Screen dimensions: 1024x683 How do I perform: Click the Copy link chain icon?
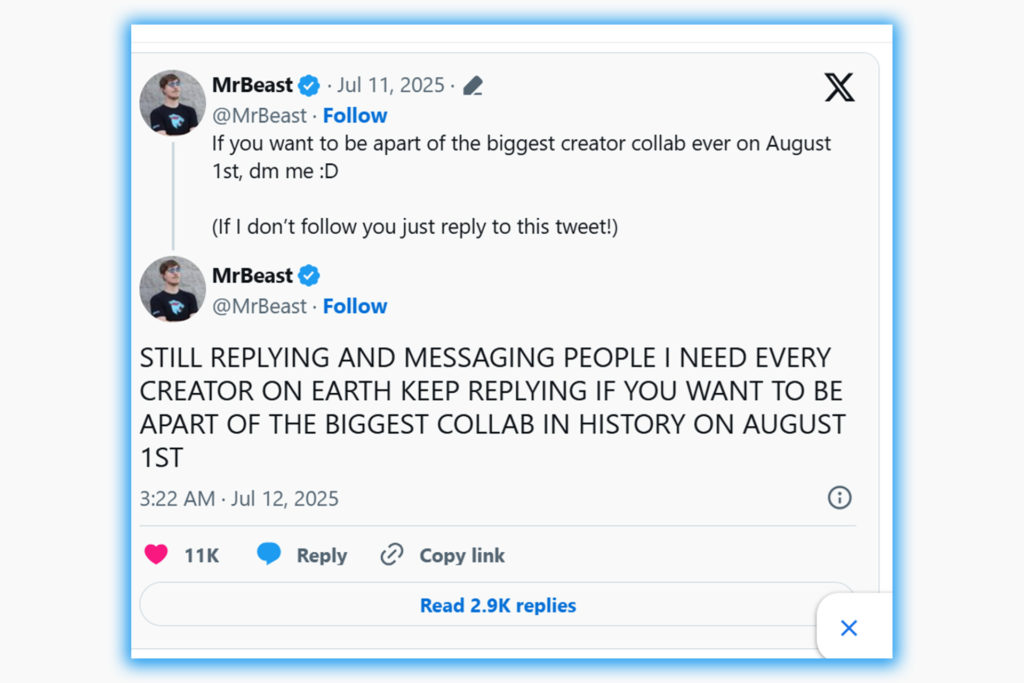pyautogui.click(x=392, y=555)
